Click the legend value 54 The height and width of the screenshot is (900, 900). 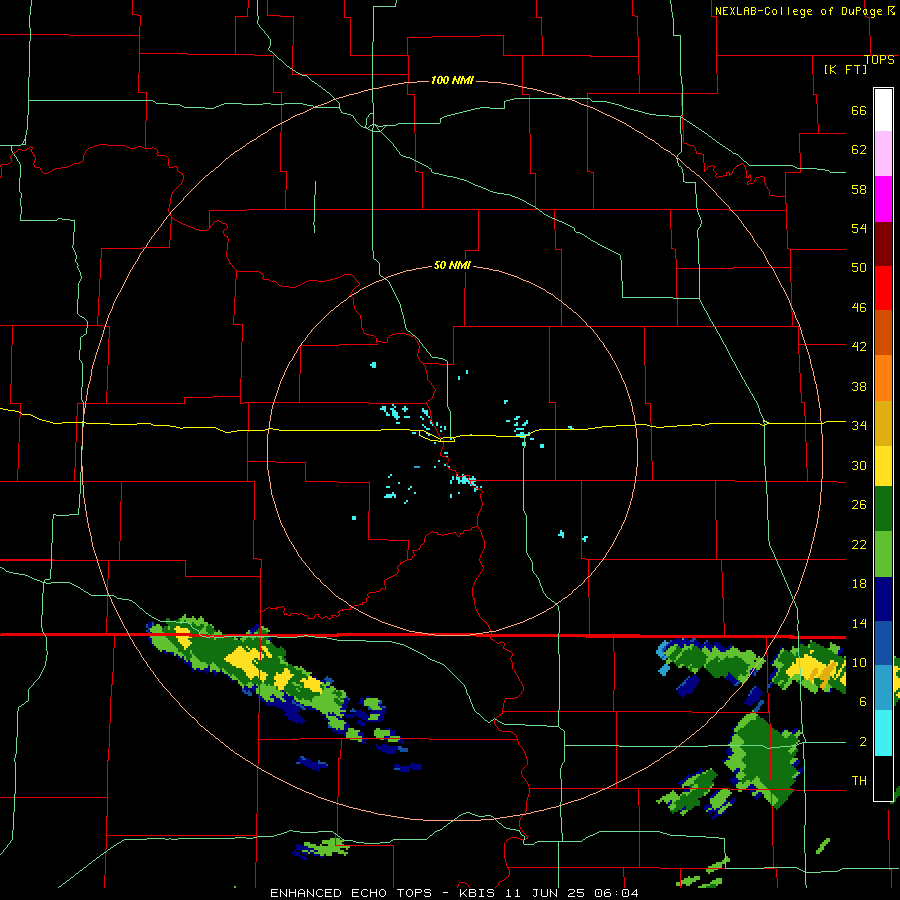859,228
